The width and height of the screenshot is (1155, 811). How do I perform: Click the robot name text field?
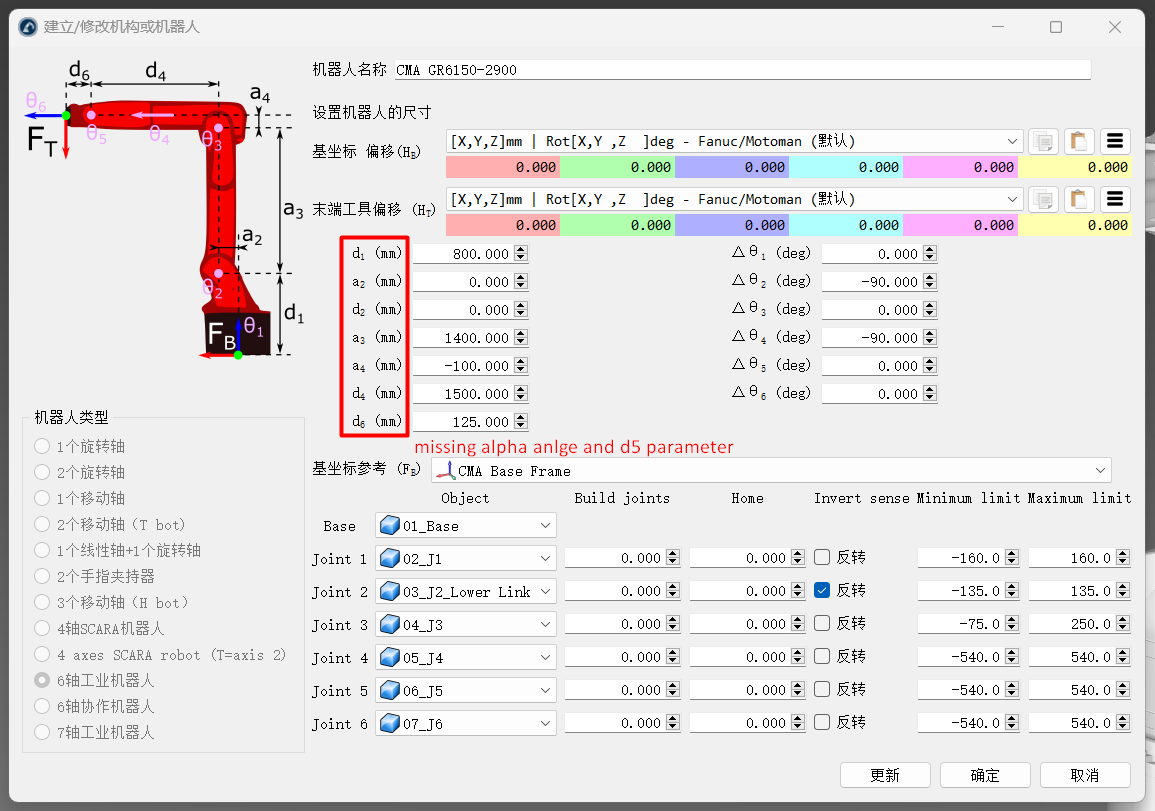tap(740, 70)
